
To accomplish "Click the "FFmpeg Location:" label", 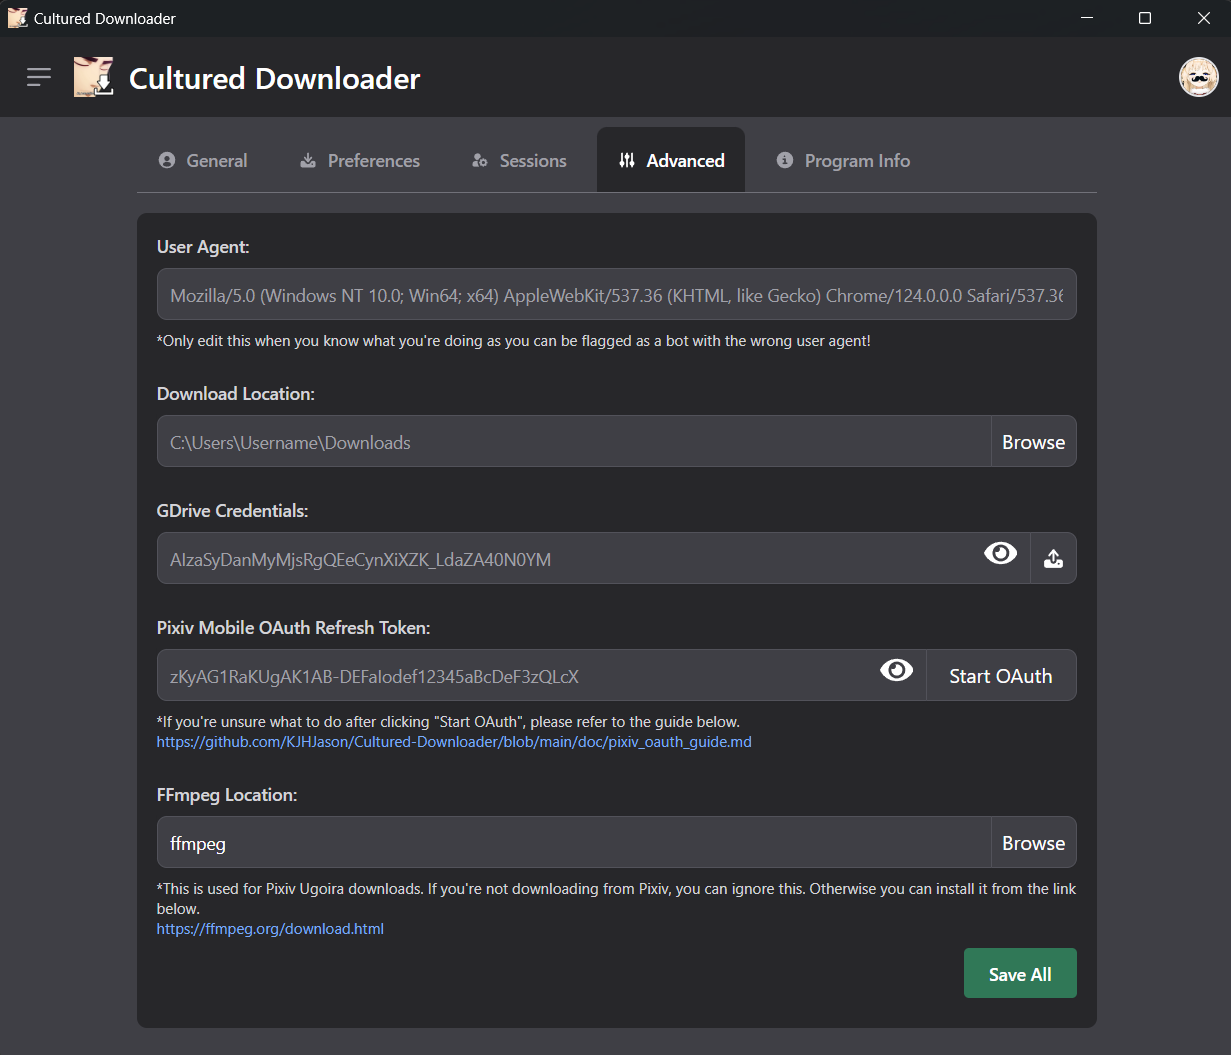I will tap(227, 795).
